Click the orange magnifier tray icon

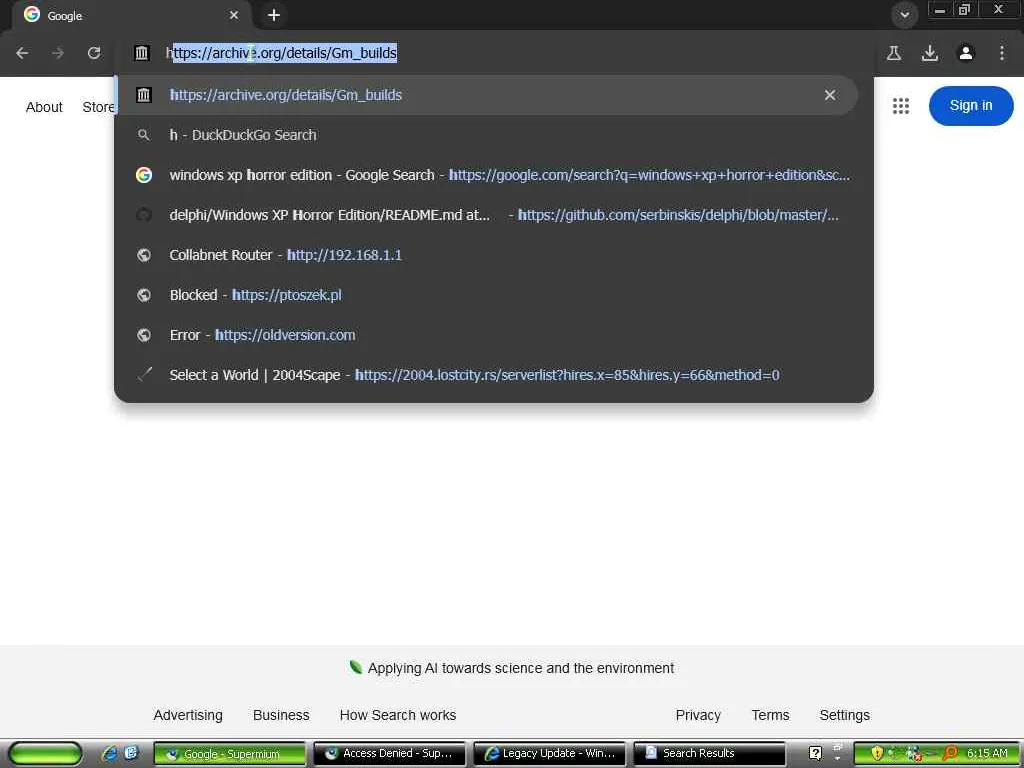[x=950, y=753]
